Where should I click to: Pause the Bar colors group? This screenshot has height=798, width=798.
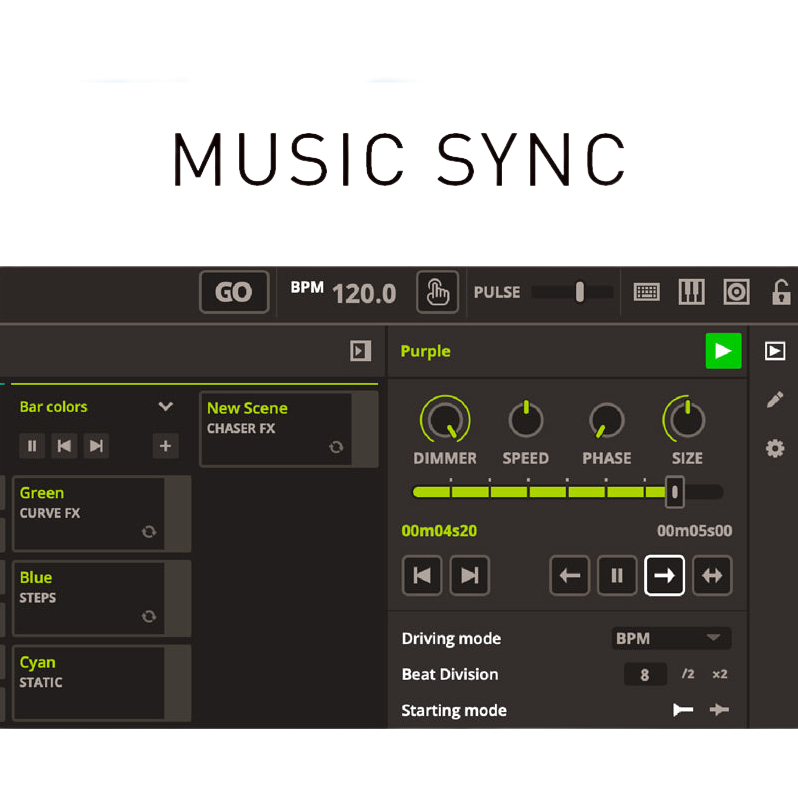(32, 446)
